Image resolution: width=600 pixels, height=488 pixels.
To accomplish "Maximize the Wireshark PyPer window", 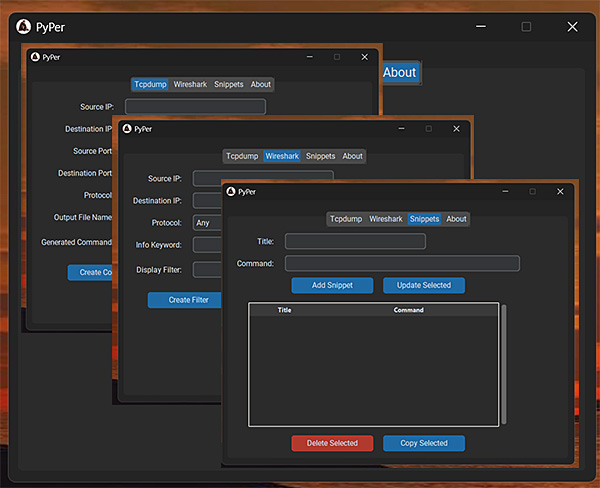I will 429,129.
